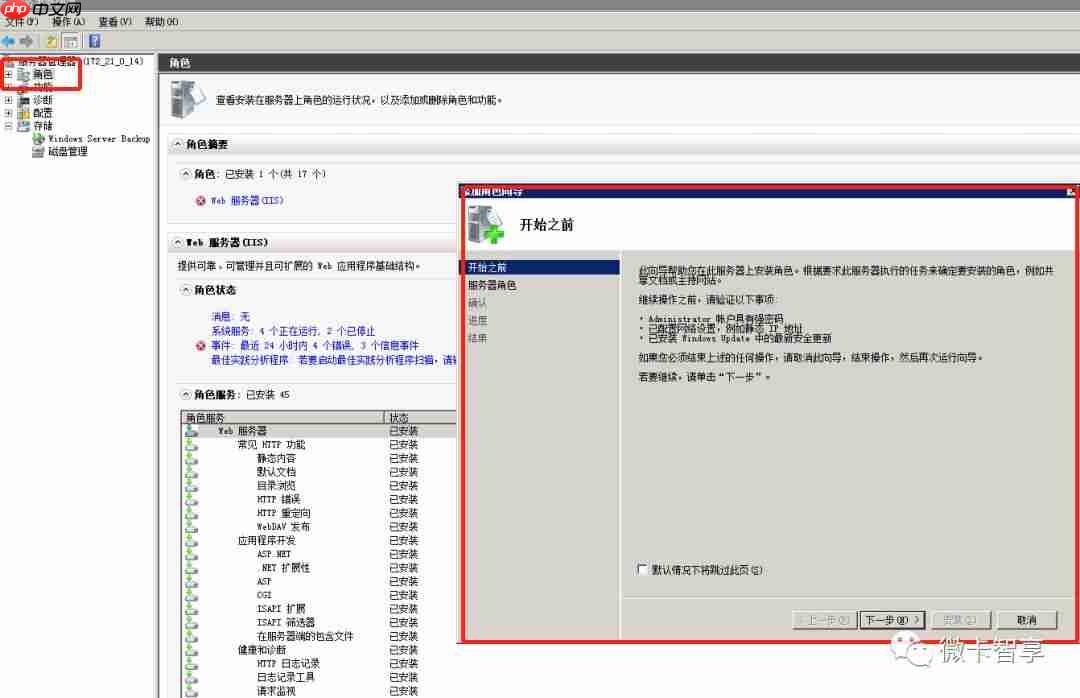
Task: Select Windows Server Backup tree item
Action: point(98,138)
